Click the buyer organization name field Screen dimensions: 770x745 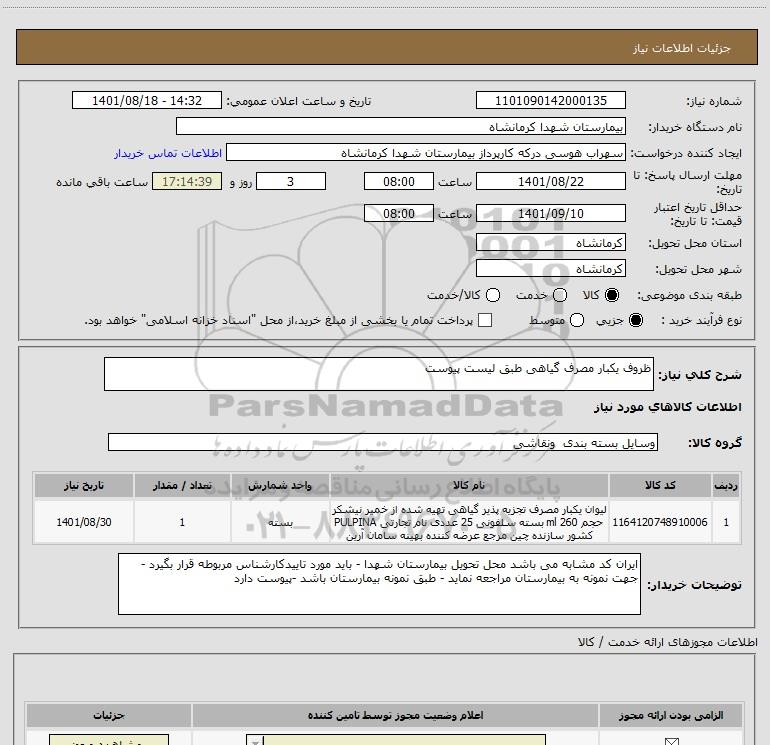coord(401,126)
